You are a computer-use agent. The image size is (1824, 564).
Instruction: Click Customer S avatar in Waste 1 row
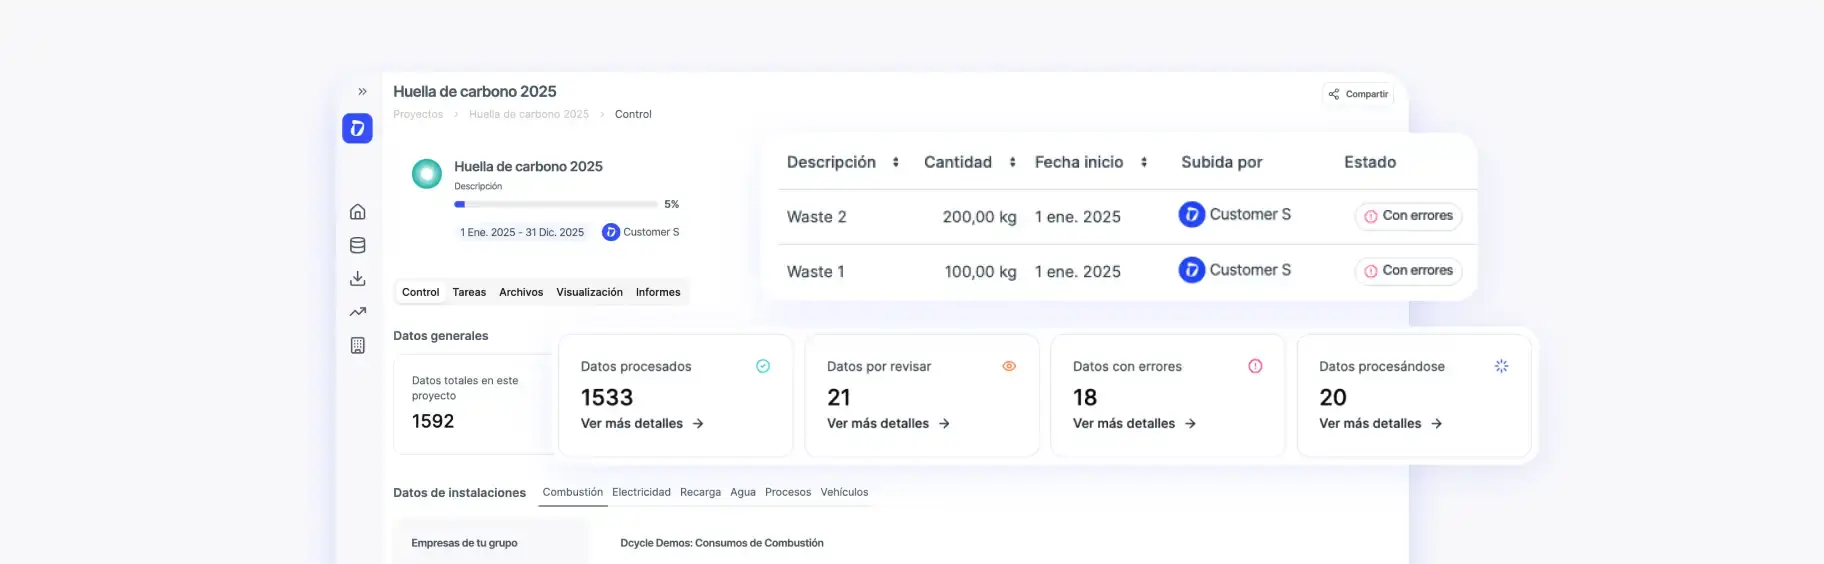1191,270
